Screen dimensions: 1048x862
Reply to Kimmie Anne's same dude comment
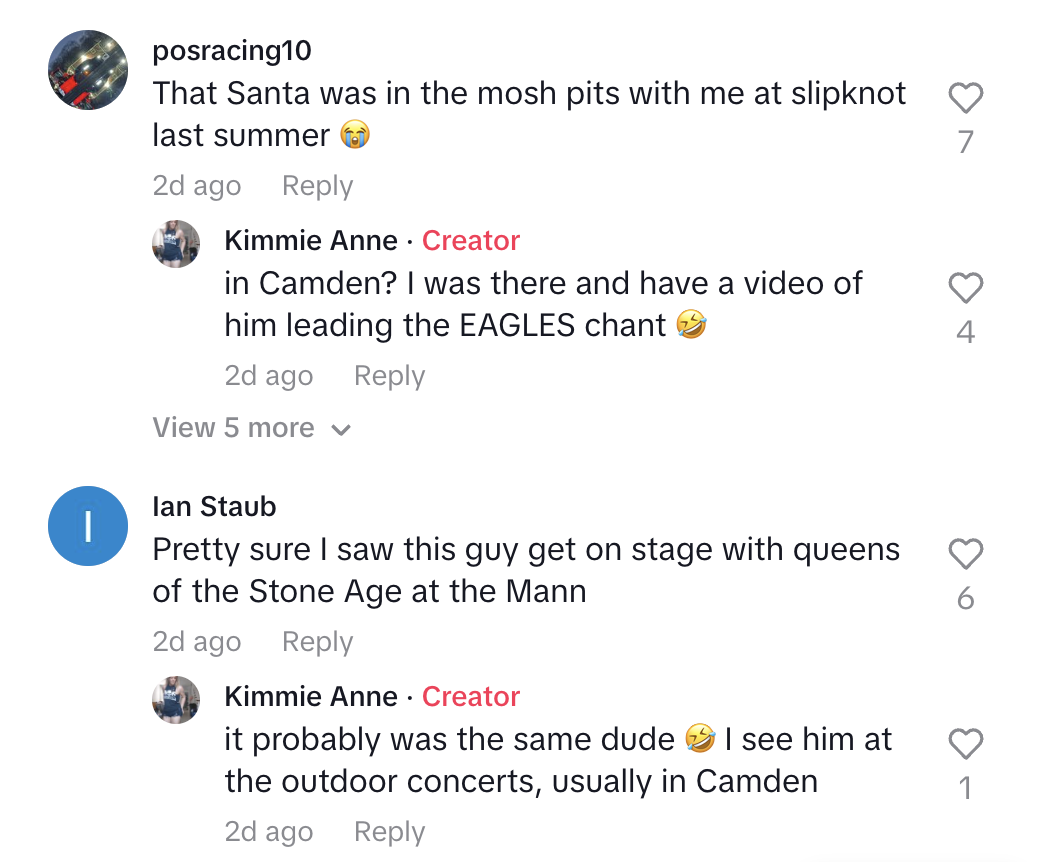click(x=389, y=832)
